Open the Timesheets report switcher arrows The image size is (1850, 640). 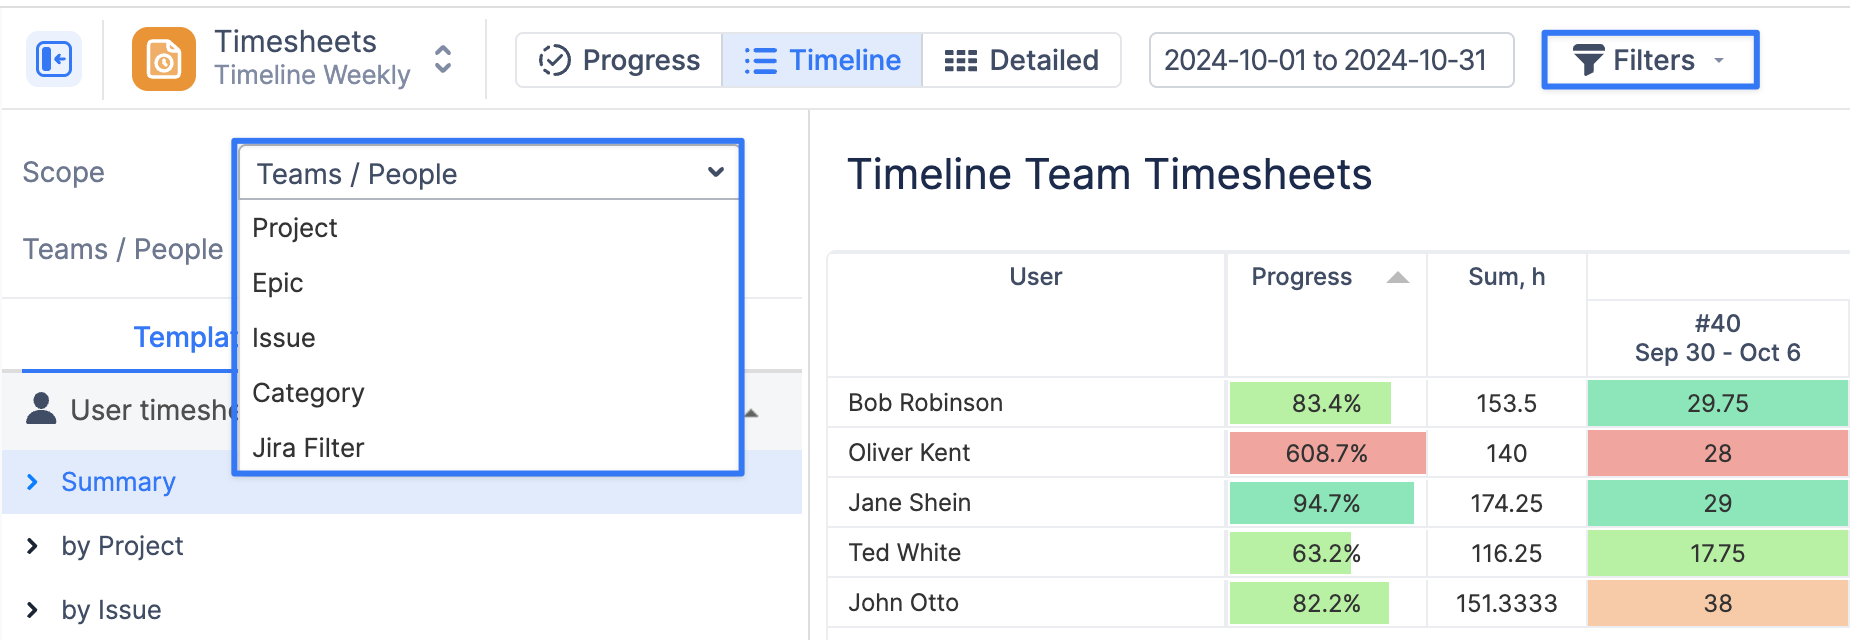[x=443, y=60]
